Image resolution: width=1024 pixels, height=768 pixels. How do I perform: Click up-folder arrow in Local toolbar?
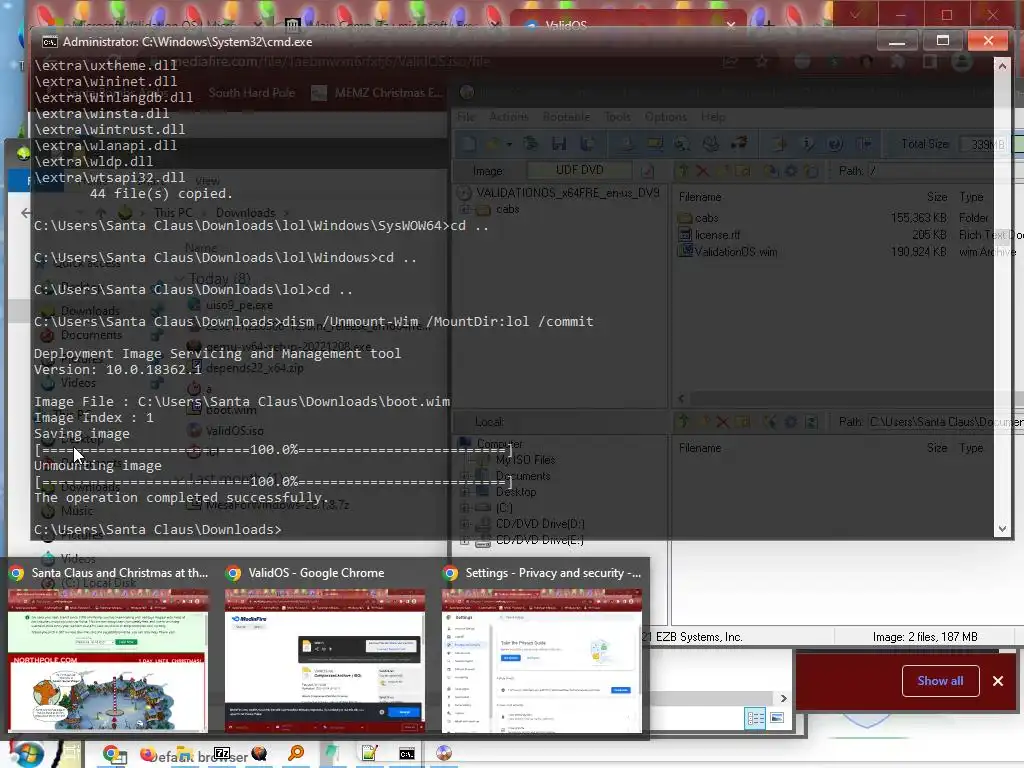click(684, 422)
